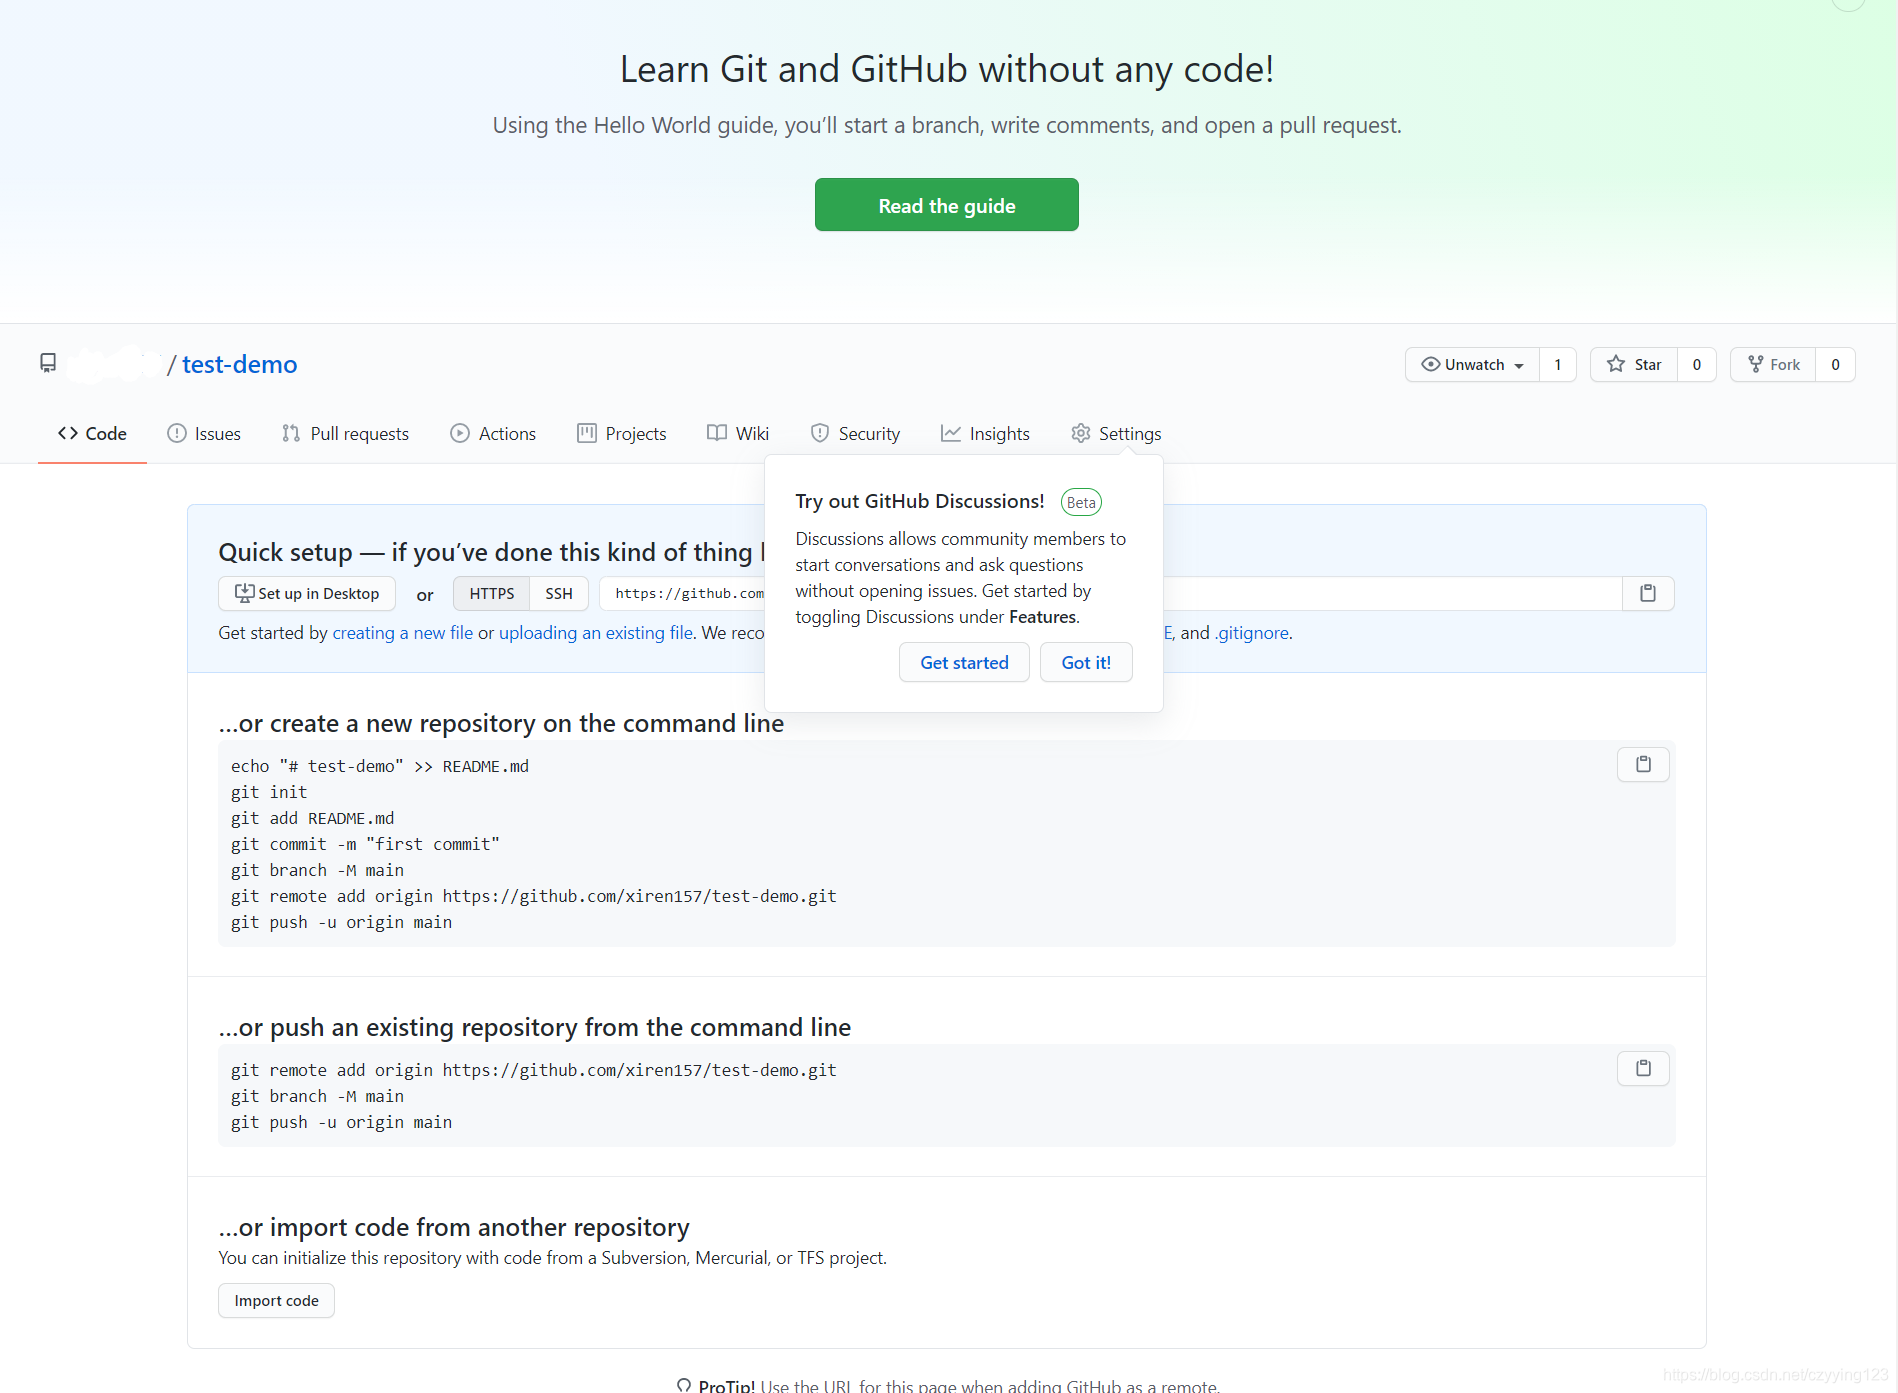1898x1393 pixels.
Task: Copy the clone URL to clipboard
Action: [x=1648, y=593]
